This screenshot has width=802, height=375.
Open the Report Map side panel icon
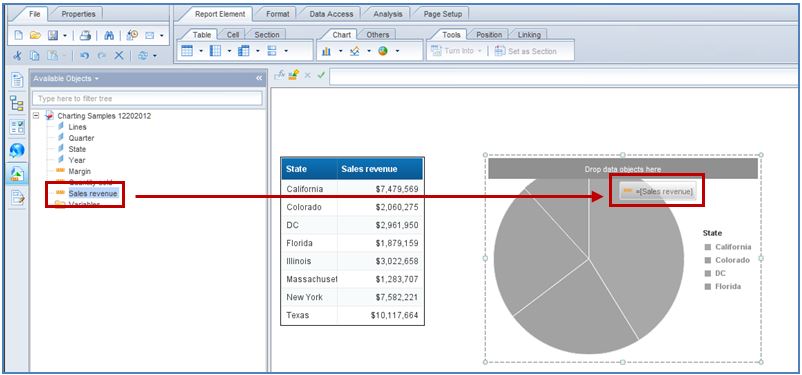(x=17, y=103)
